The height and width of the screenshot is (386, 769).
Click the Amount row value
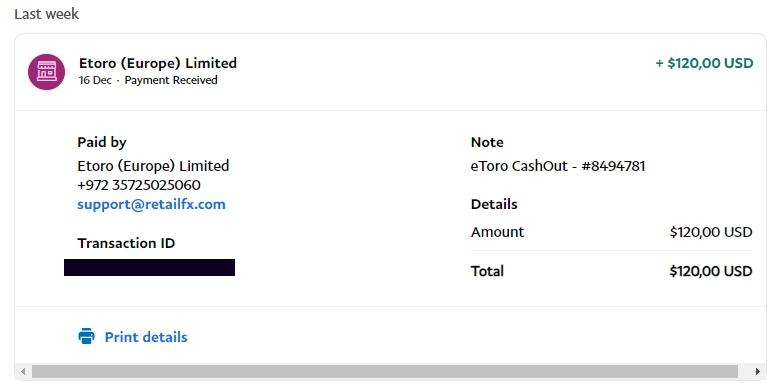pyautogui.click(x=711, y=232)
